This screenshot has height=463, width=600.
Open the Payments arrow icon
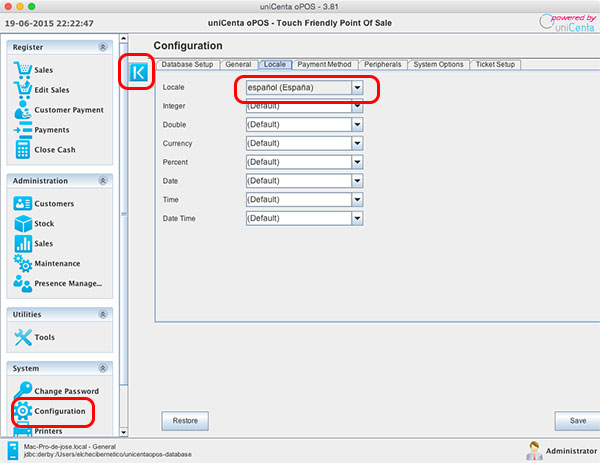click(23, 130)
